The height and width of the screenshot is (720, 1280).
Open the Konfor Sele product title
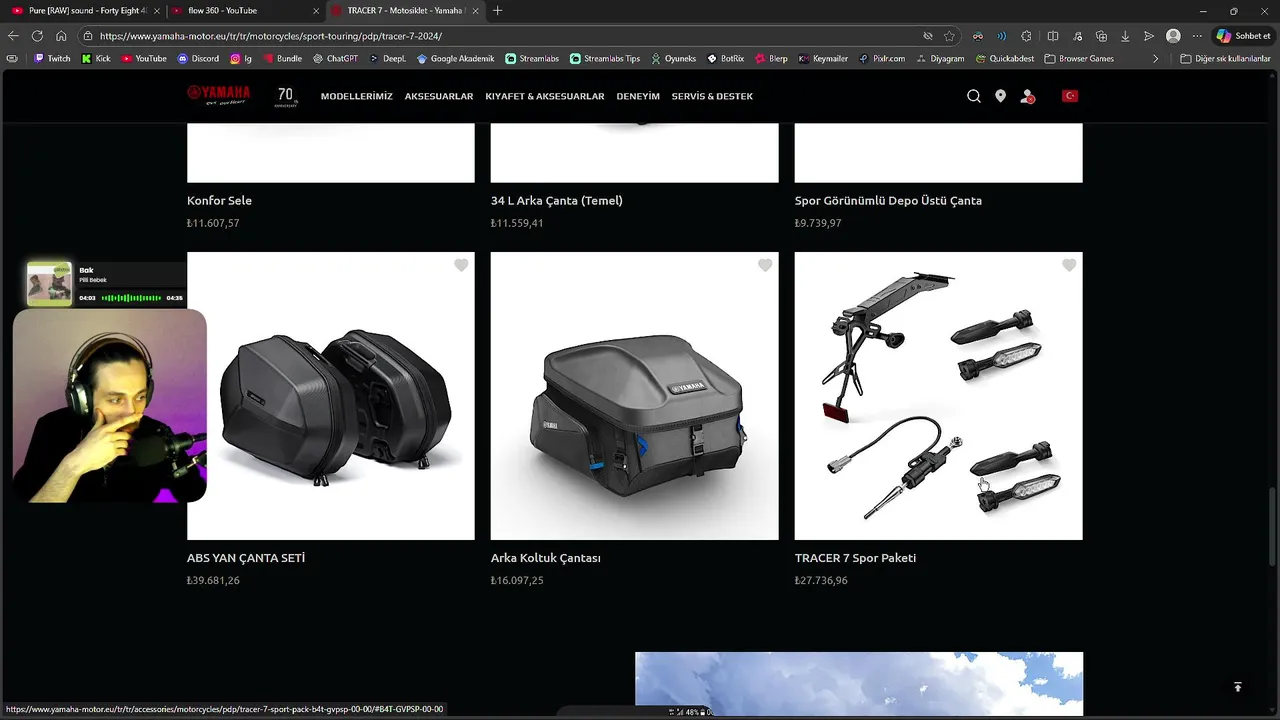[x=219, y=200]
